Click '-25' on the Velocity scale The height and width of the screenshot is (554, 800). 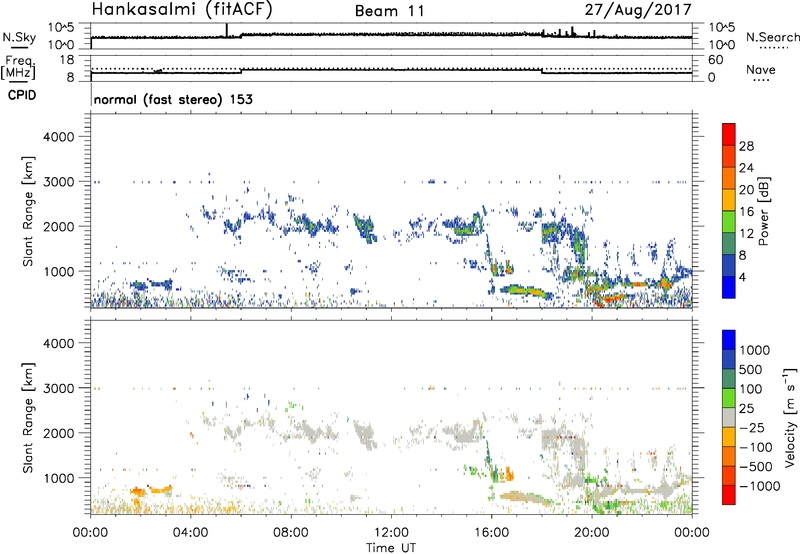[x=752, y=428]
